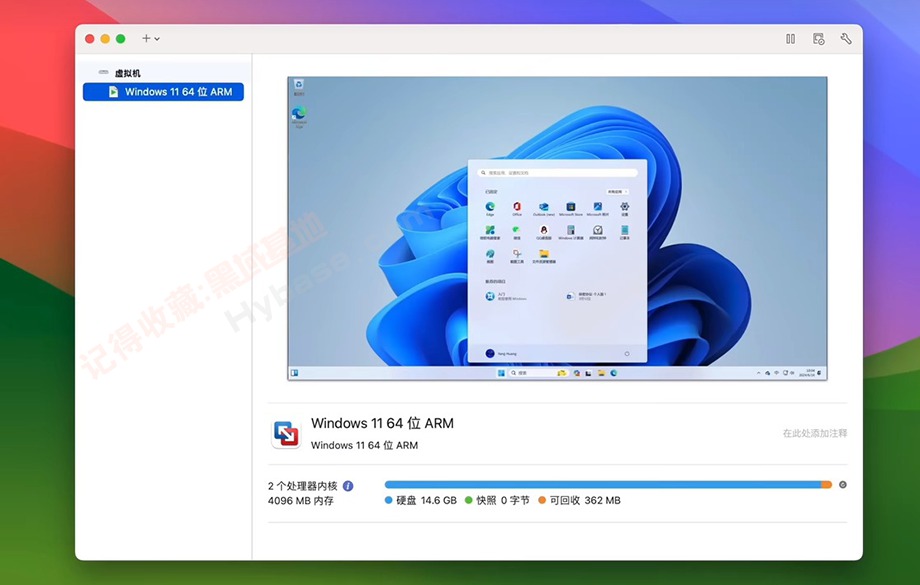Click the 在此处添加注释 notes field

point(814,433)
